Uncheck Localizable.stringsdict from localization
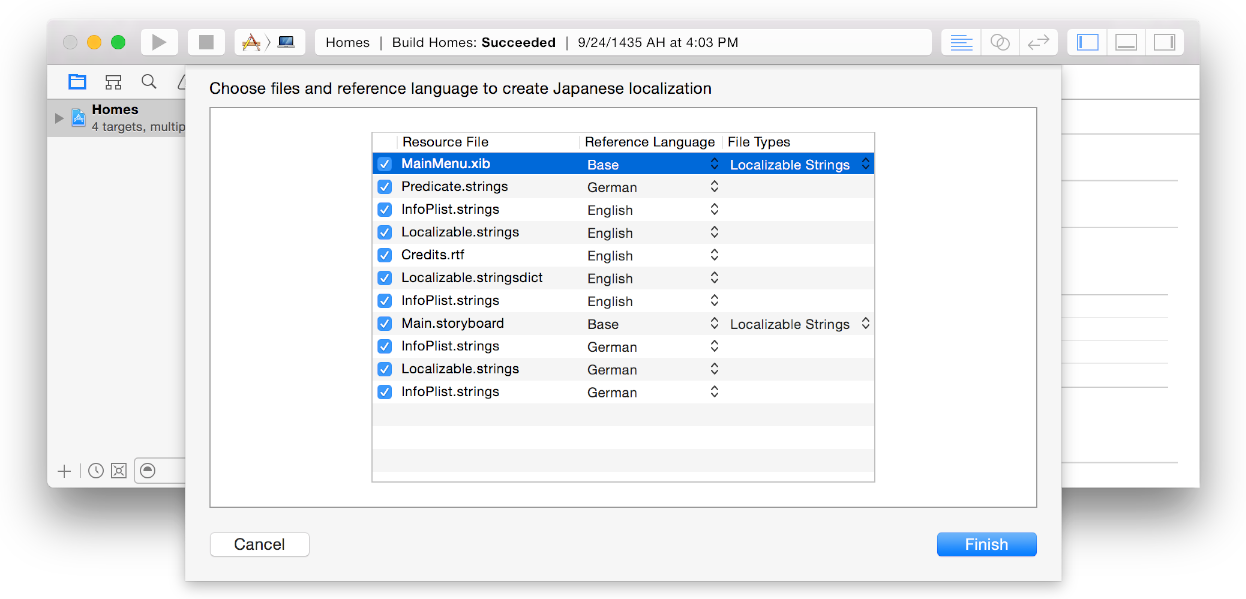The height and width of the screenshot is (599, 1246). tap(385, 277)
